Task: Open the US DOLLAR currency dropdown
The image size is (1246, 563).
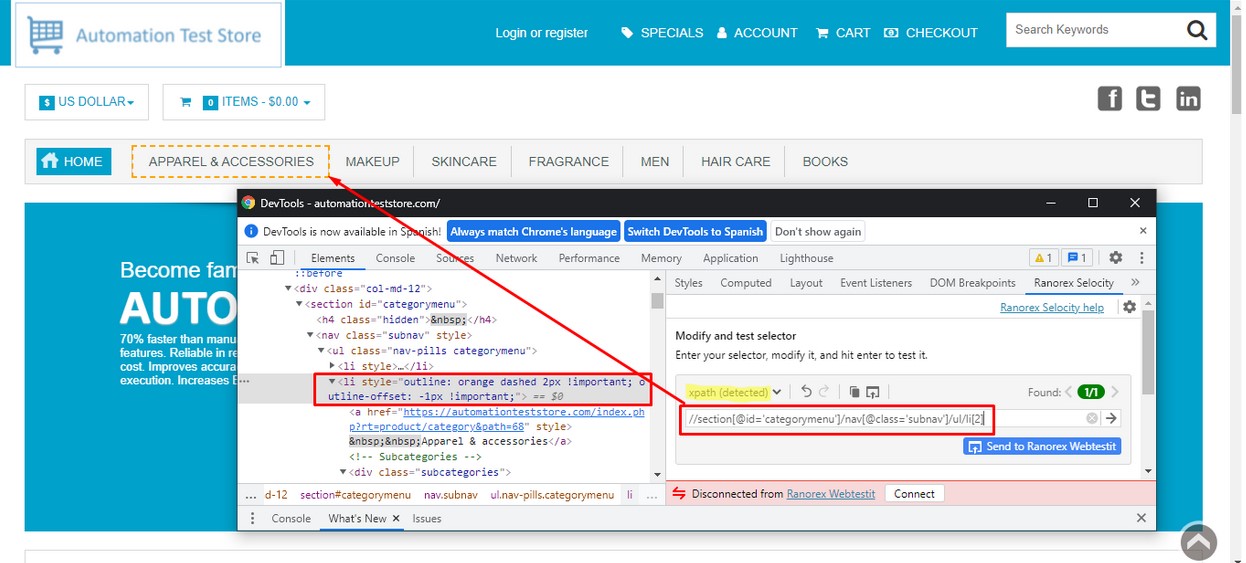Action: (87, 102)
